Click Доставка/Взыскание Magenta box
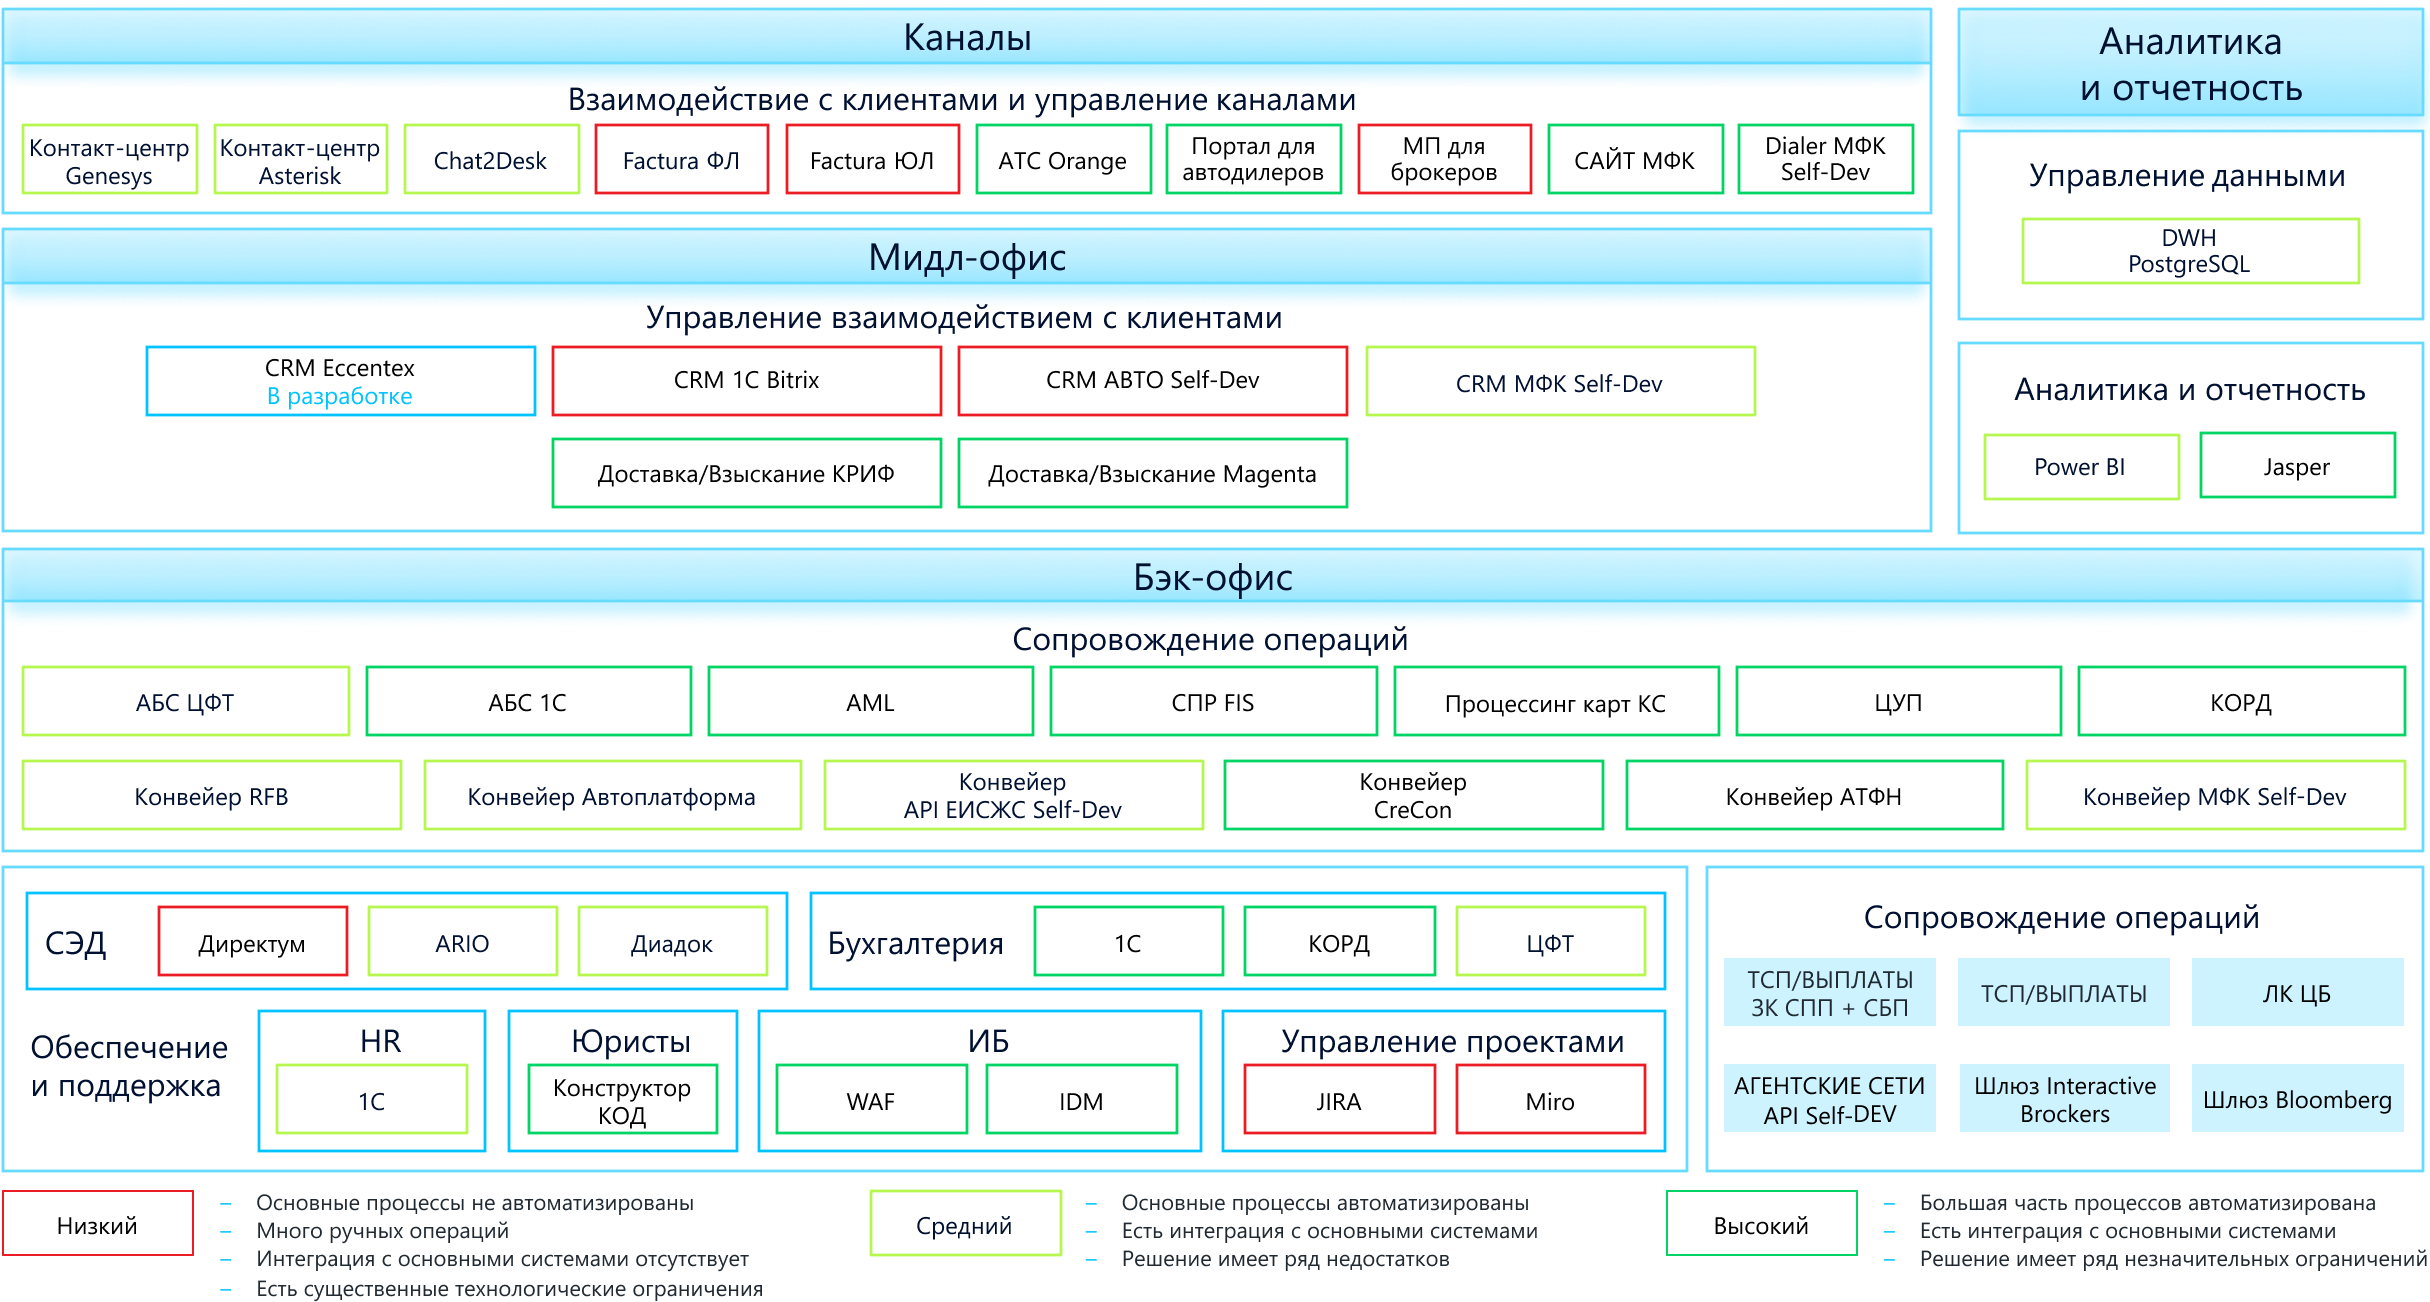Image resolution: width=2430 pixels, height=1302 pixels. [x=1153, y=473]
